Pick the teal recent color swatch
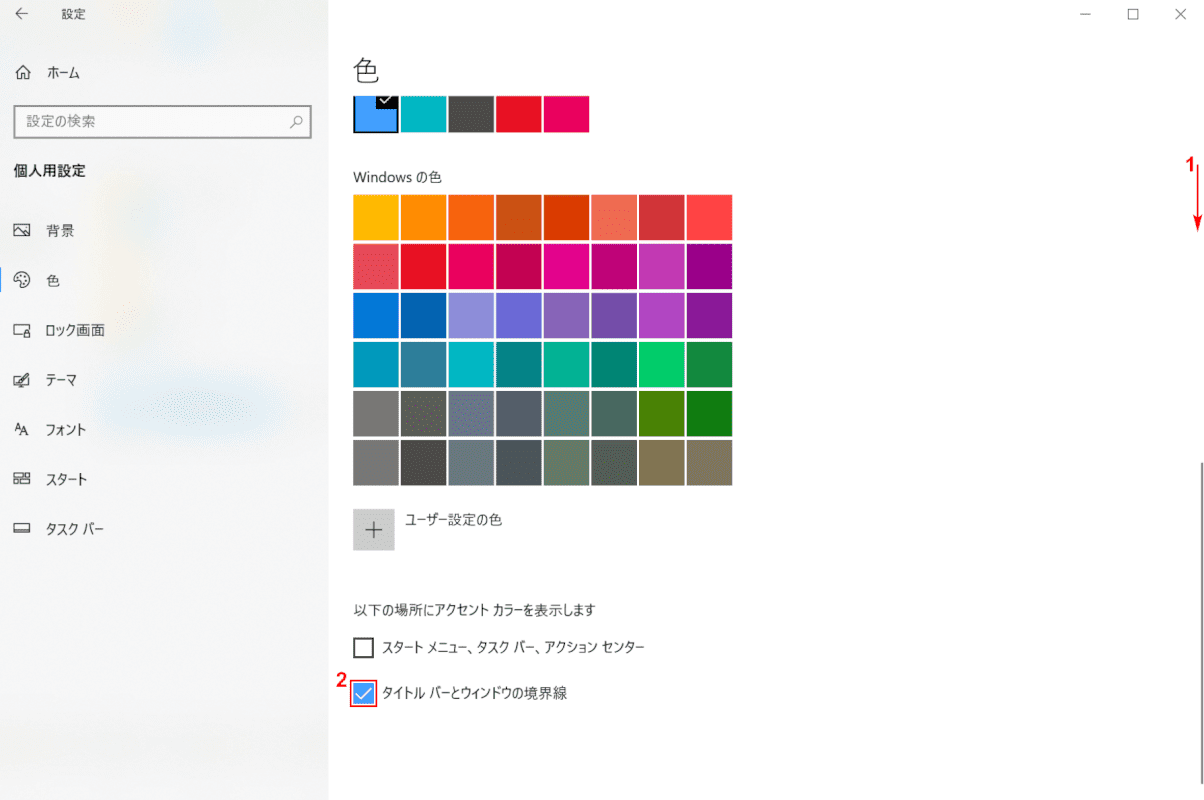 click(424, 114)
